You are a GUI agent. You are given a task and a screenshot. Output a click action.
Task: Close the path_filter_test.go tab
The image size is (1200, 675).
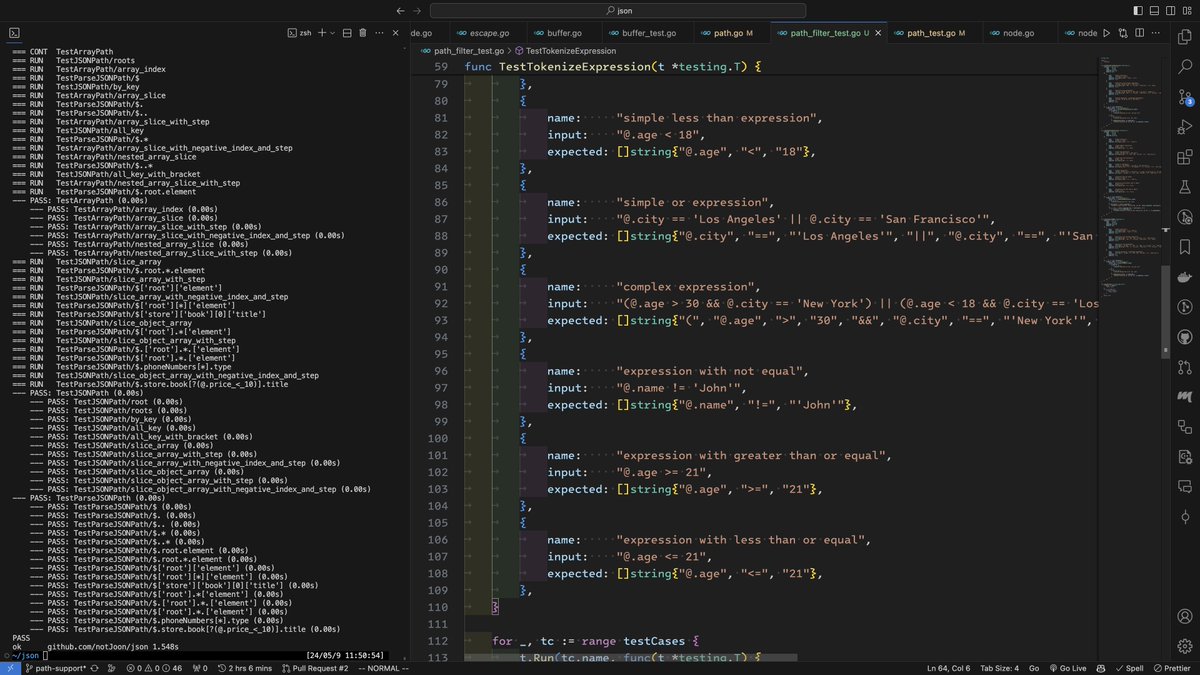coord(879,33)
